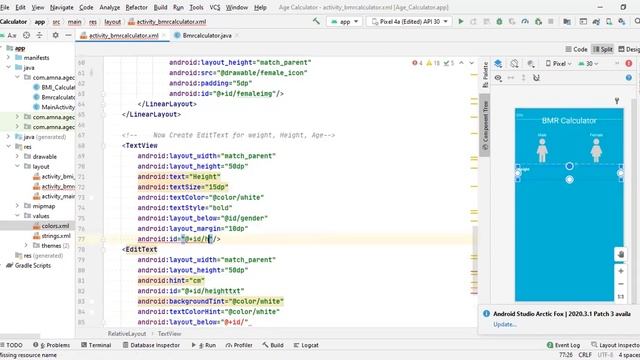
Task: Run the app with green play icon
Action: [461, 21]
